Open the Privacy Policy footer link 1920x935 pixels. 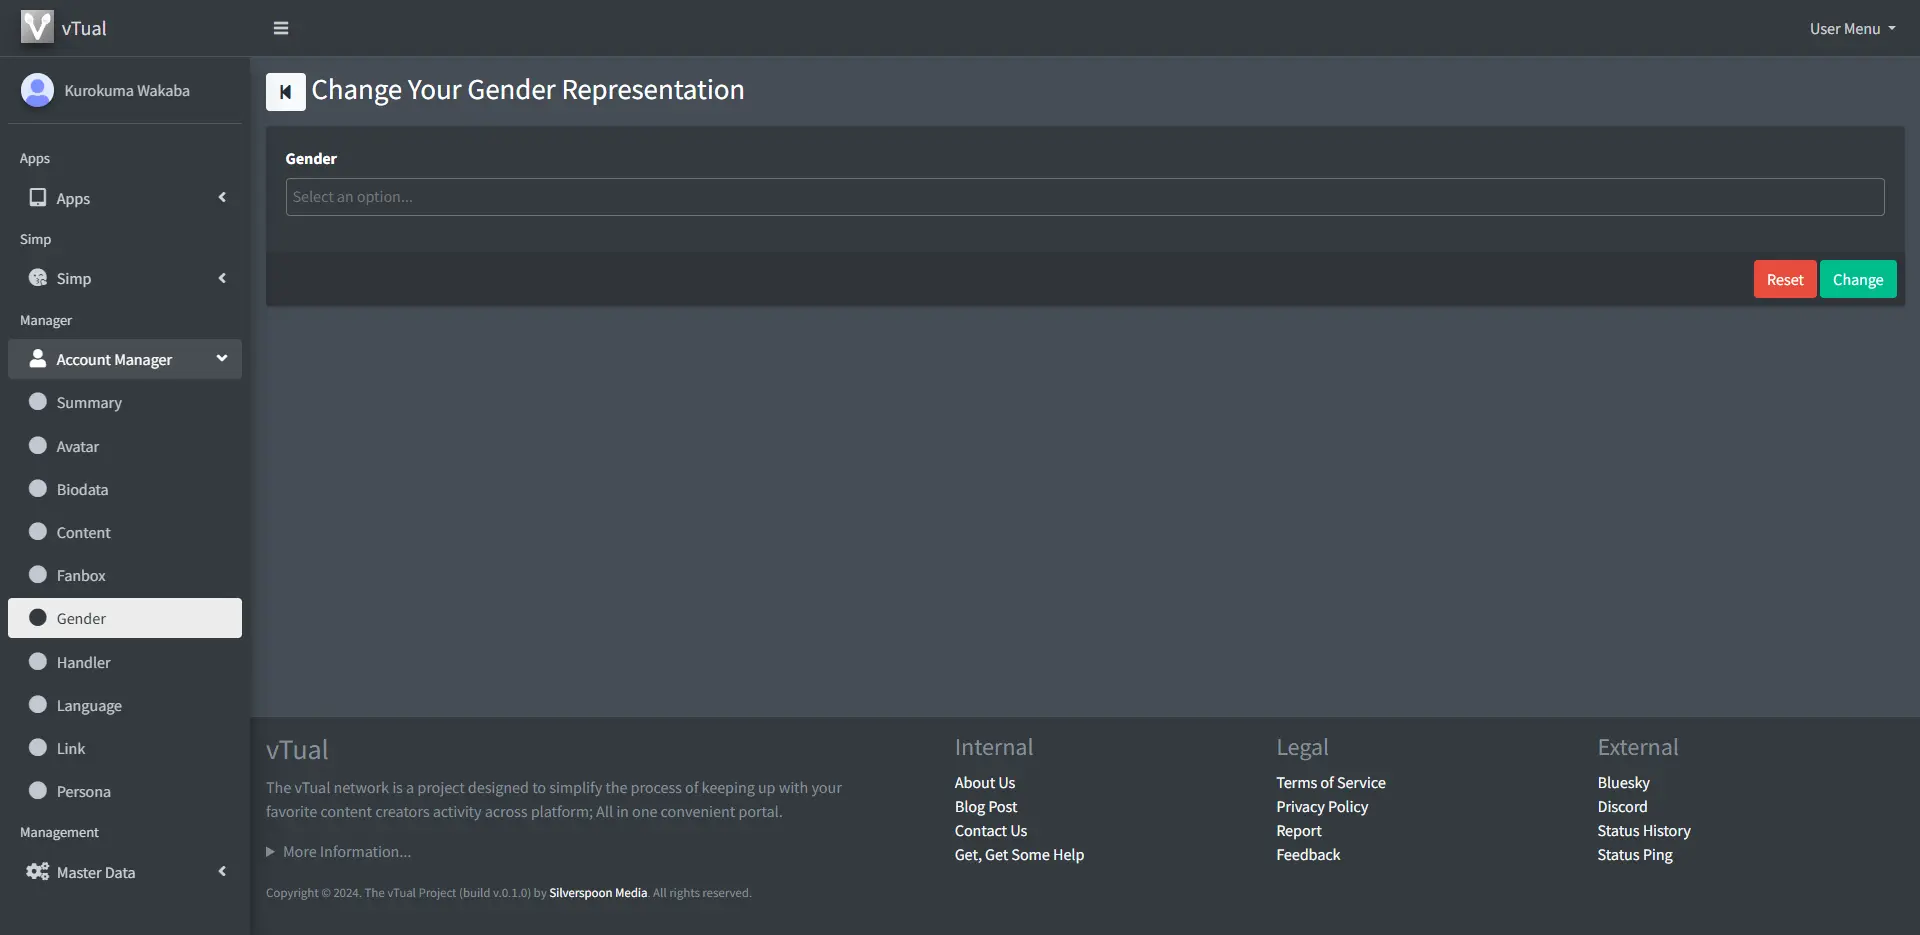(x=1321, y=807)
